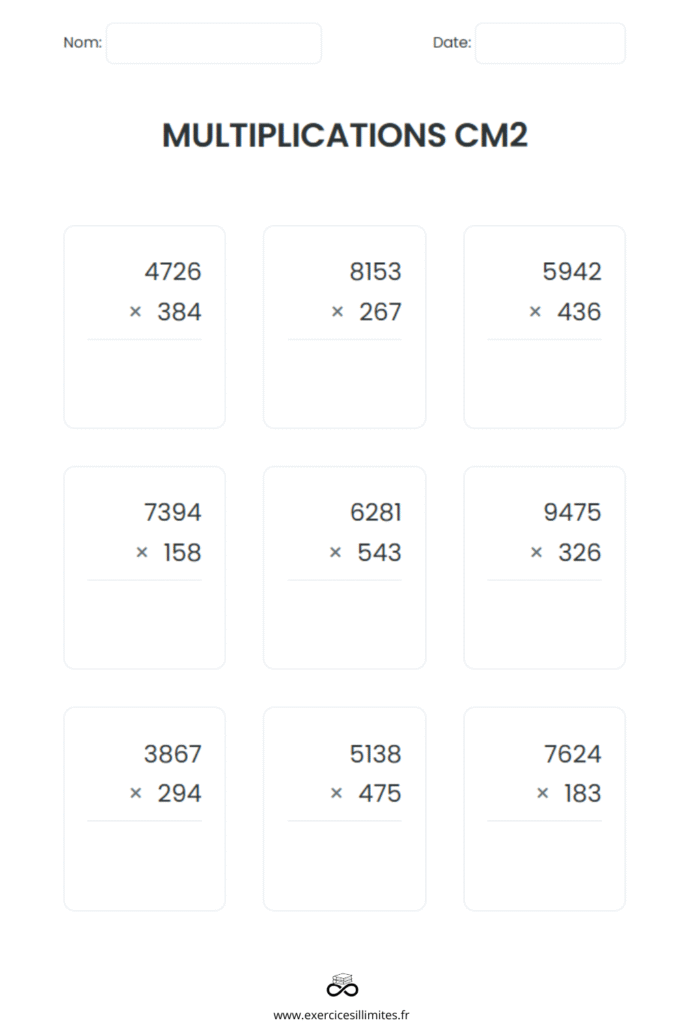The height and width of the screenshot is (1024, 683).
Task: Click the number 4726 in first card
Action: [173, 272]
